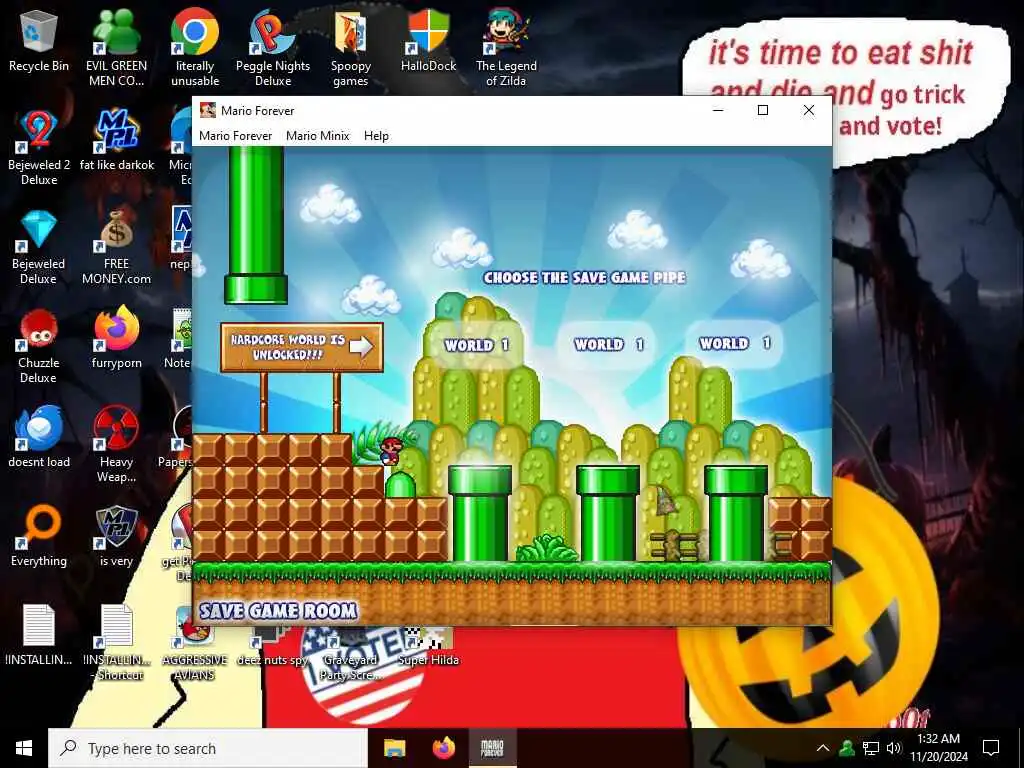Open 'fat like darkok' desktop shortcut

click(x=117, y=140)
